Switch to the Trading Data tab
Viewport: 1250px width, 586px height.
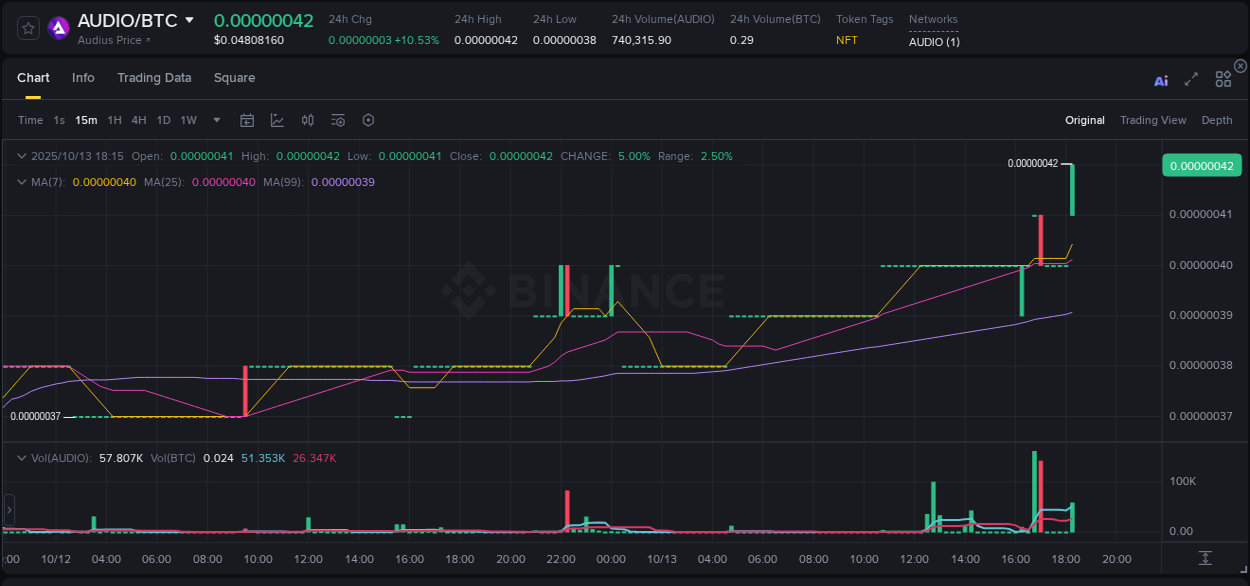point(154,77)
